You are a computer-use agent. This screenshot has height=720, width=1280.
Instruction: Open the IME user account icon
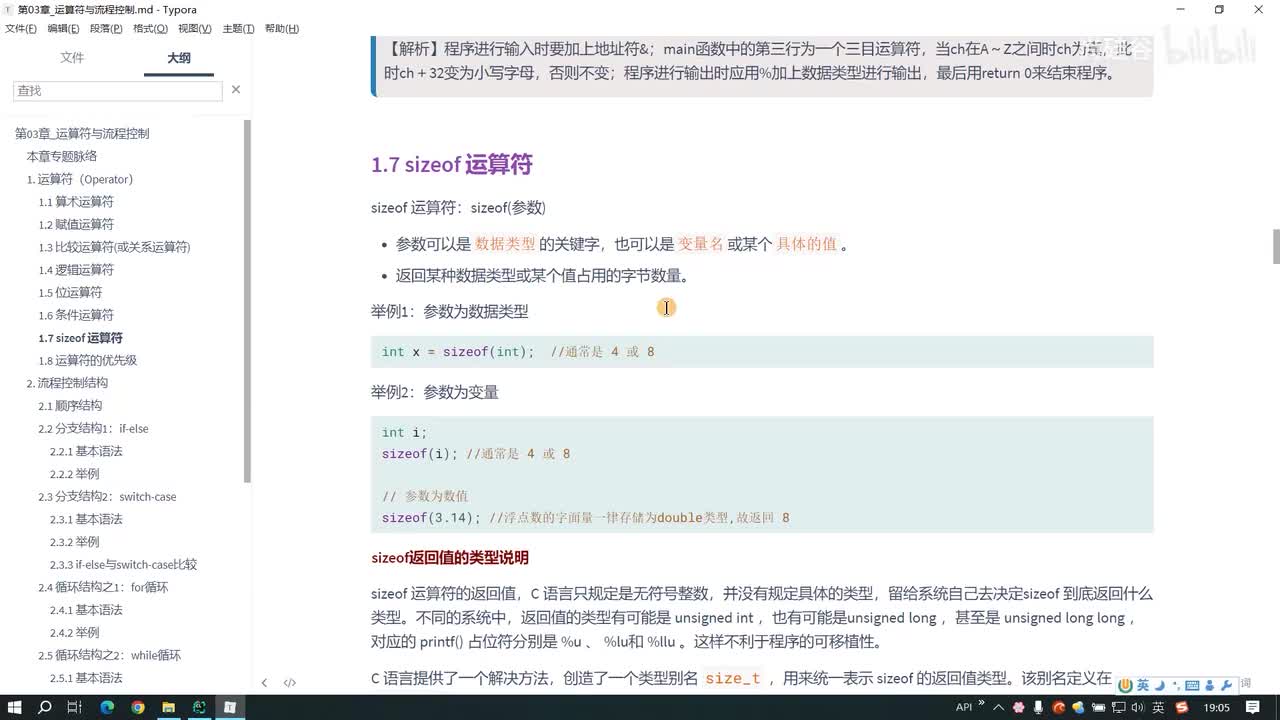point(1210,685)
